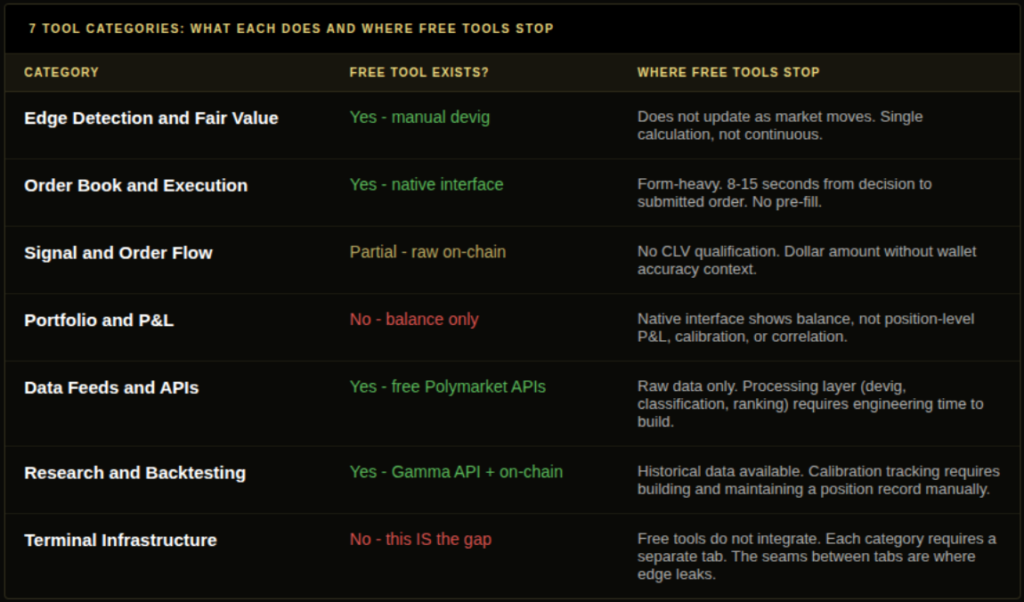Select the 'Data Feeds and APIs' row label
The width and height of the screenshot is (1024, 602).
(111, 388)
